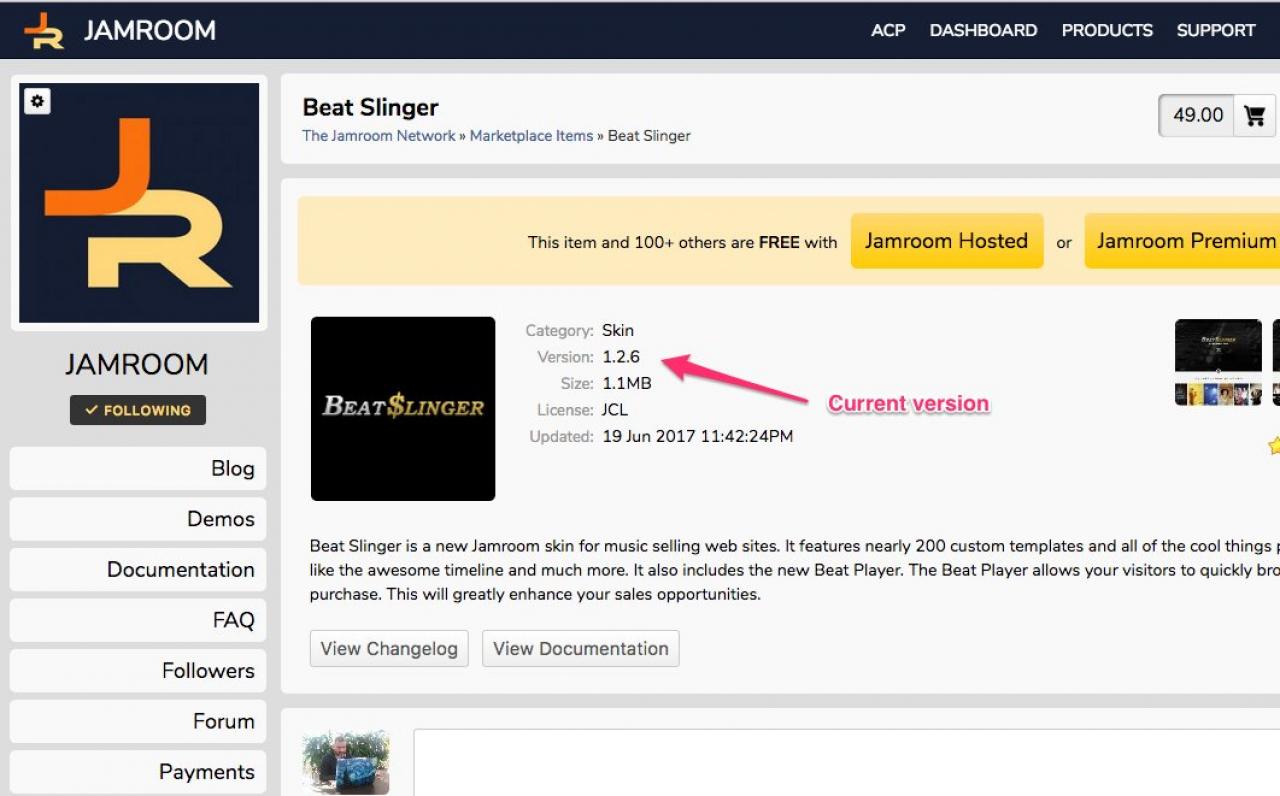Open the gear settings icon on profile image

coord(37,101)
